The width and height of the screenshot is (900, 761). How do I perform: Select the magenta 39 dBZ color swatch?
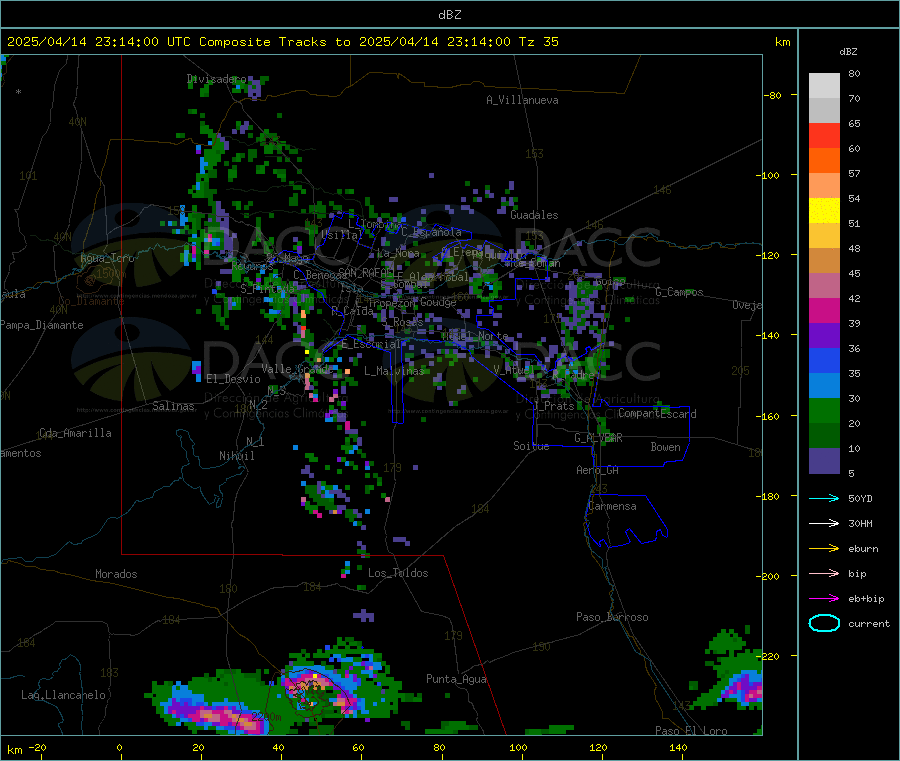click(x=824, y=310)
